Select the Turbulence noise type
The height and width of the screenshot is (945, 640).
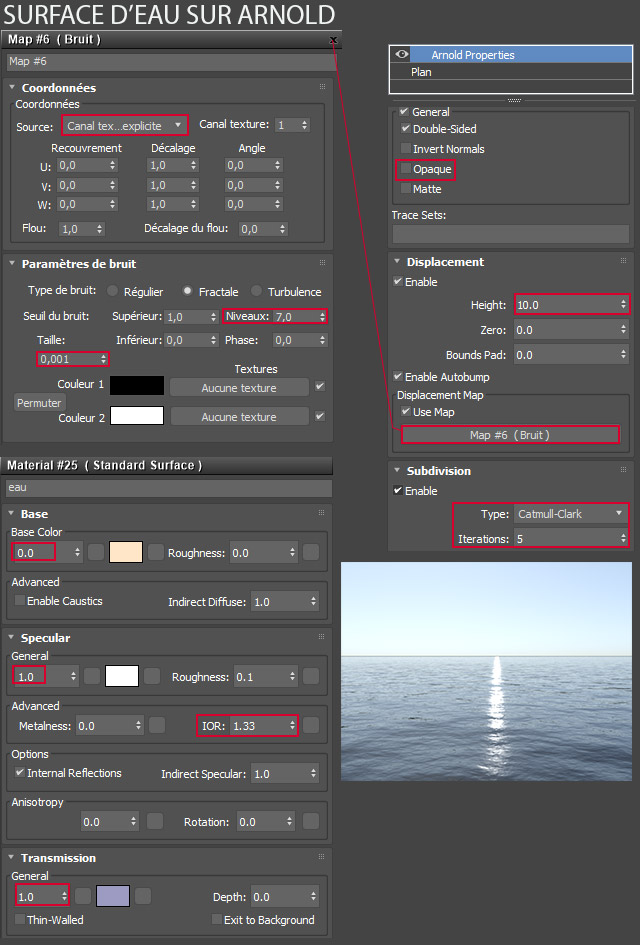(x=257, y=292)
